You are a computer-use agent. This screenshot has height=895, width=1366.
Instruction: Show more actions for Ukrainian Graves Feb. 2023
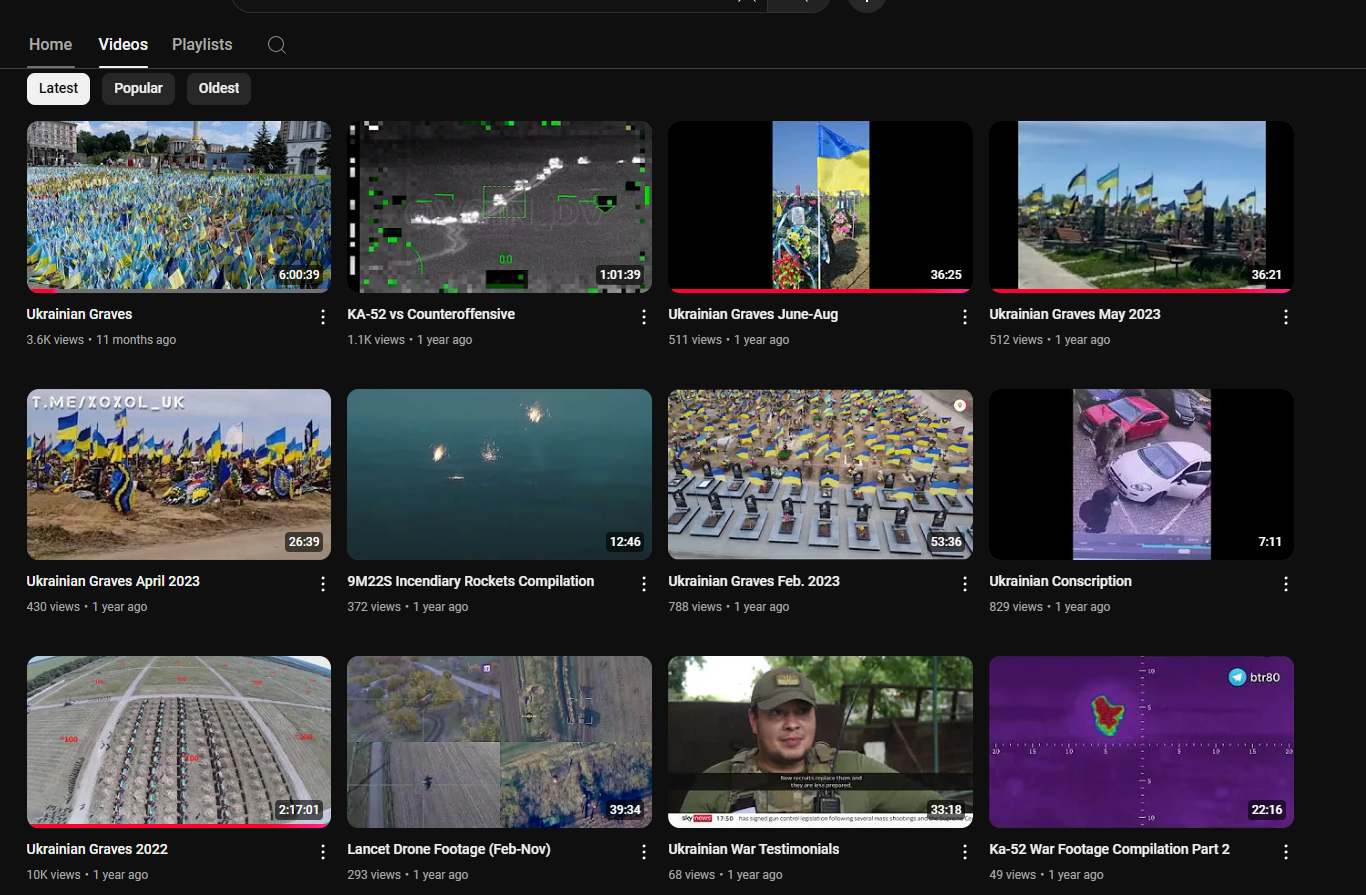point(965,584)
